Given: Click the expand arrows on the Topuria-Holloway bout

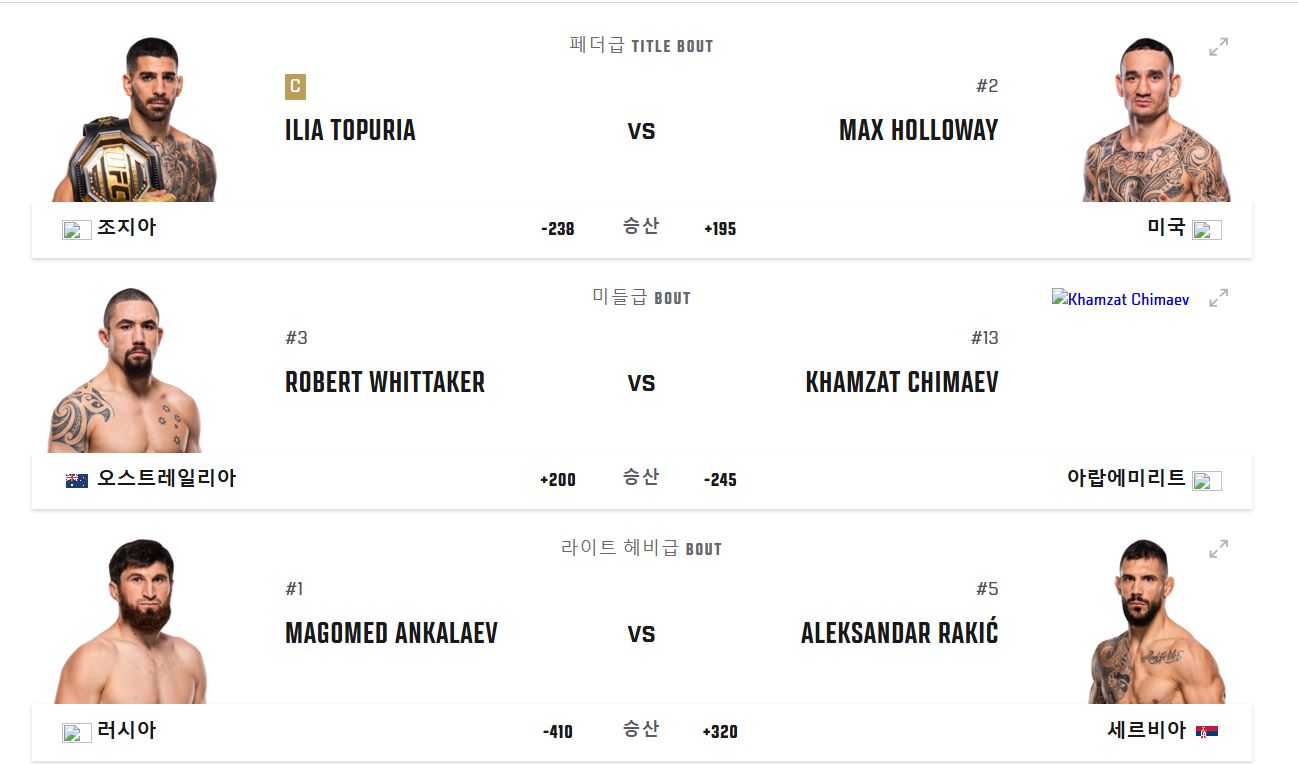Looking at the screenshot, I should tap(1218, 45).
